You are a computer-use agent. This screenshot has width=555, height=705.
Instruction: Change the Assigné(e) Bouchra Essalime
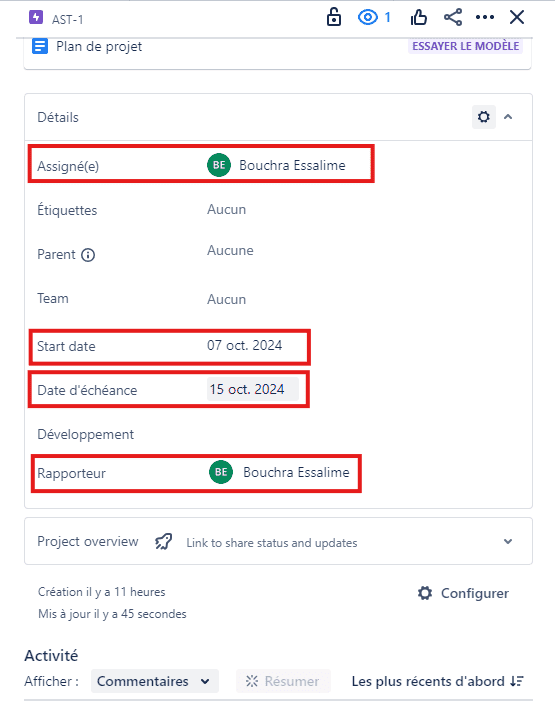276,165
